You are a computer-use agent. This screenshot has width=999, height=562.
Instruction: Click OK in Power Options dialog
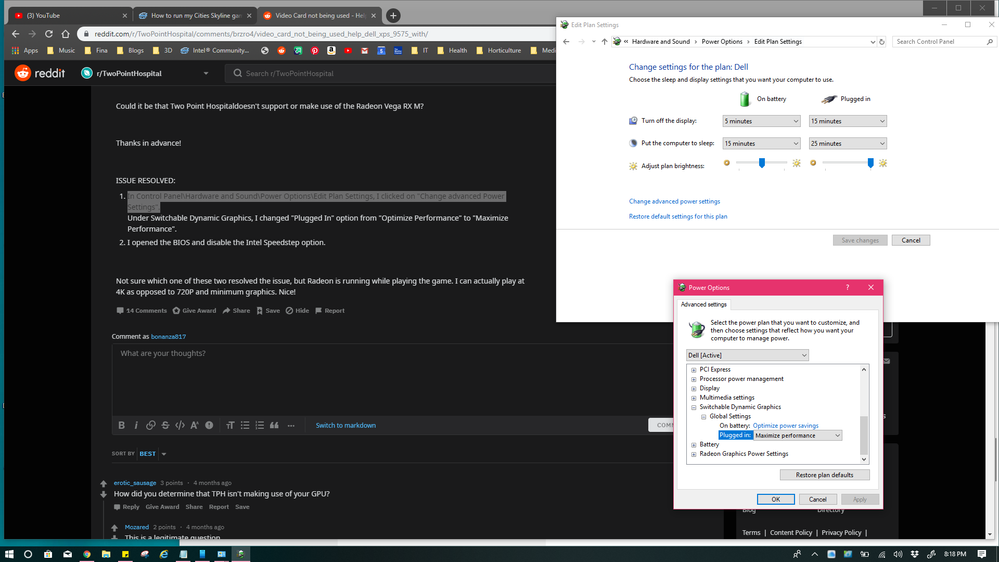pyautogui.click(x=775, y=500)
